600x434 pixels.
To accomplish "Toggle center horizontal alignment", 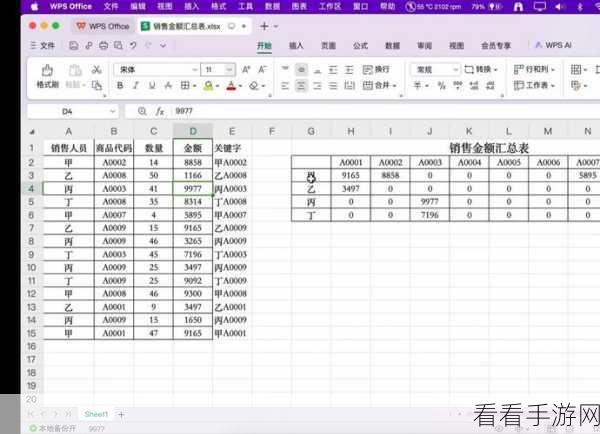I will pyautogui.click(x=301, y=85).
